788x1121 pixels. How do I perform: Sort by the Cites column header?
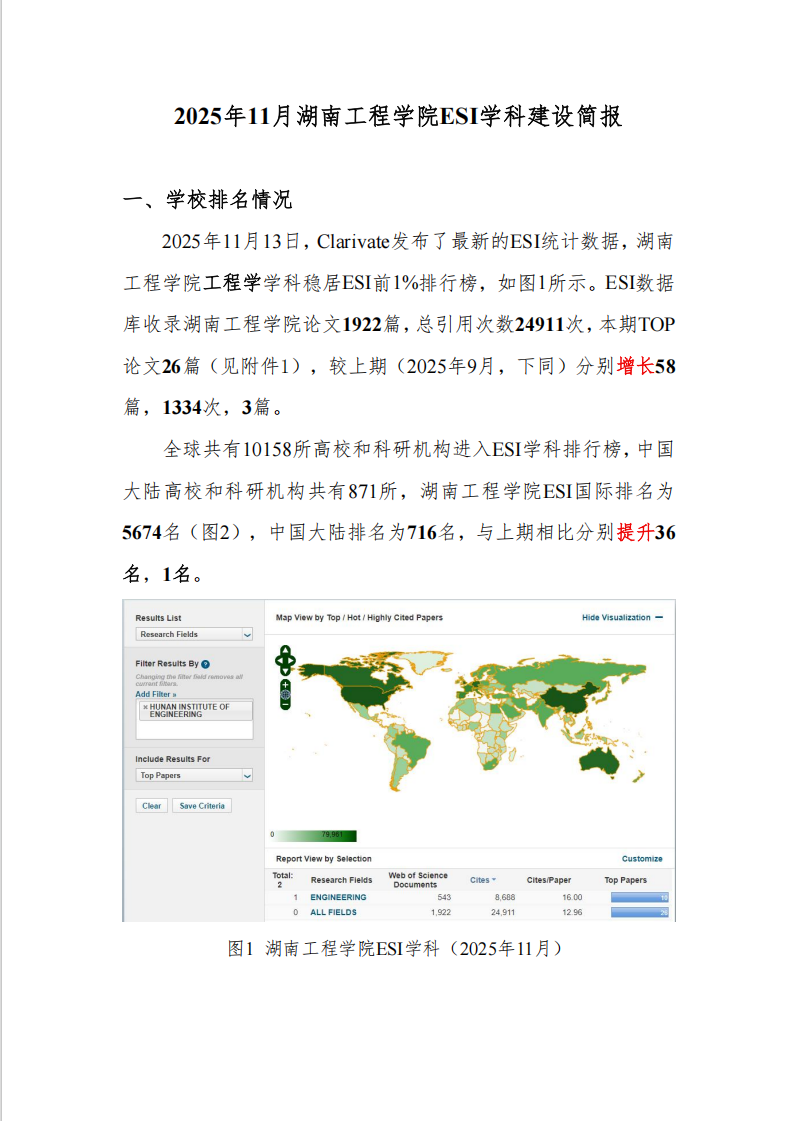pos(482,880)
